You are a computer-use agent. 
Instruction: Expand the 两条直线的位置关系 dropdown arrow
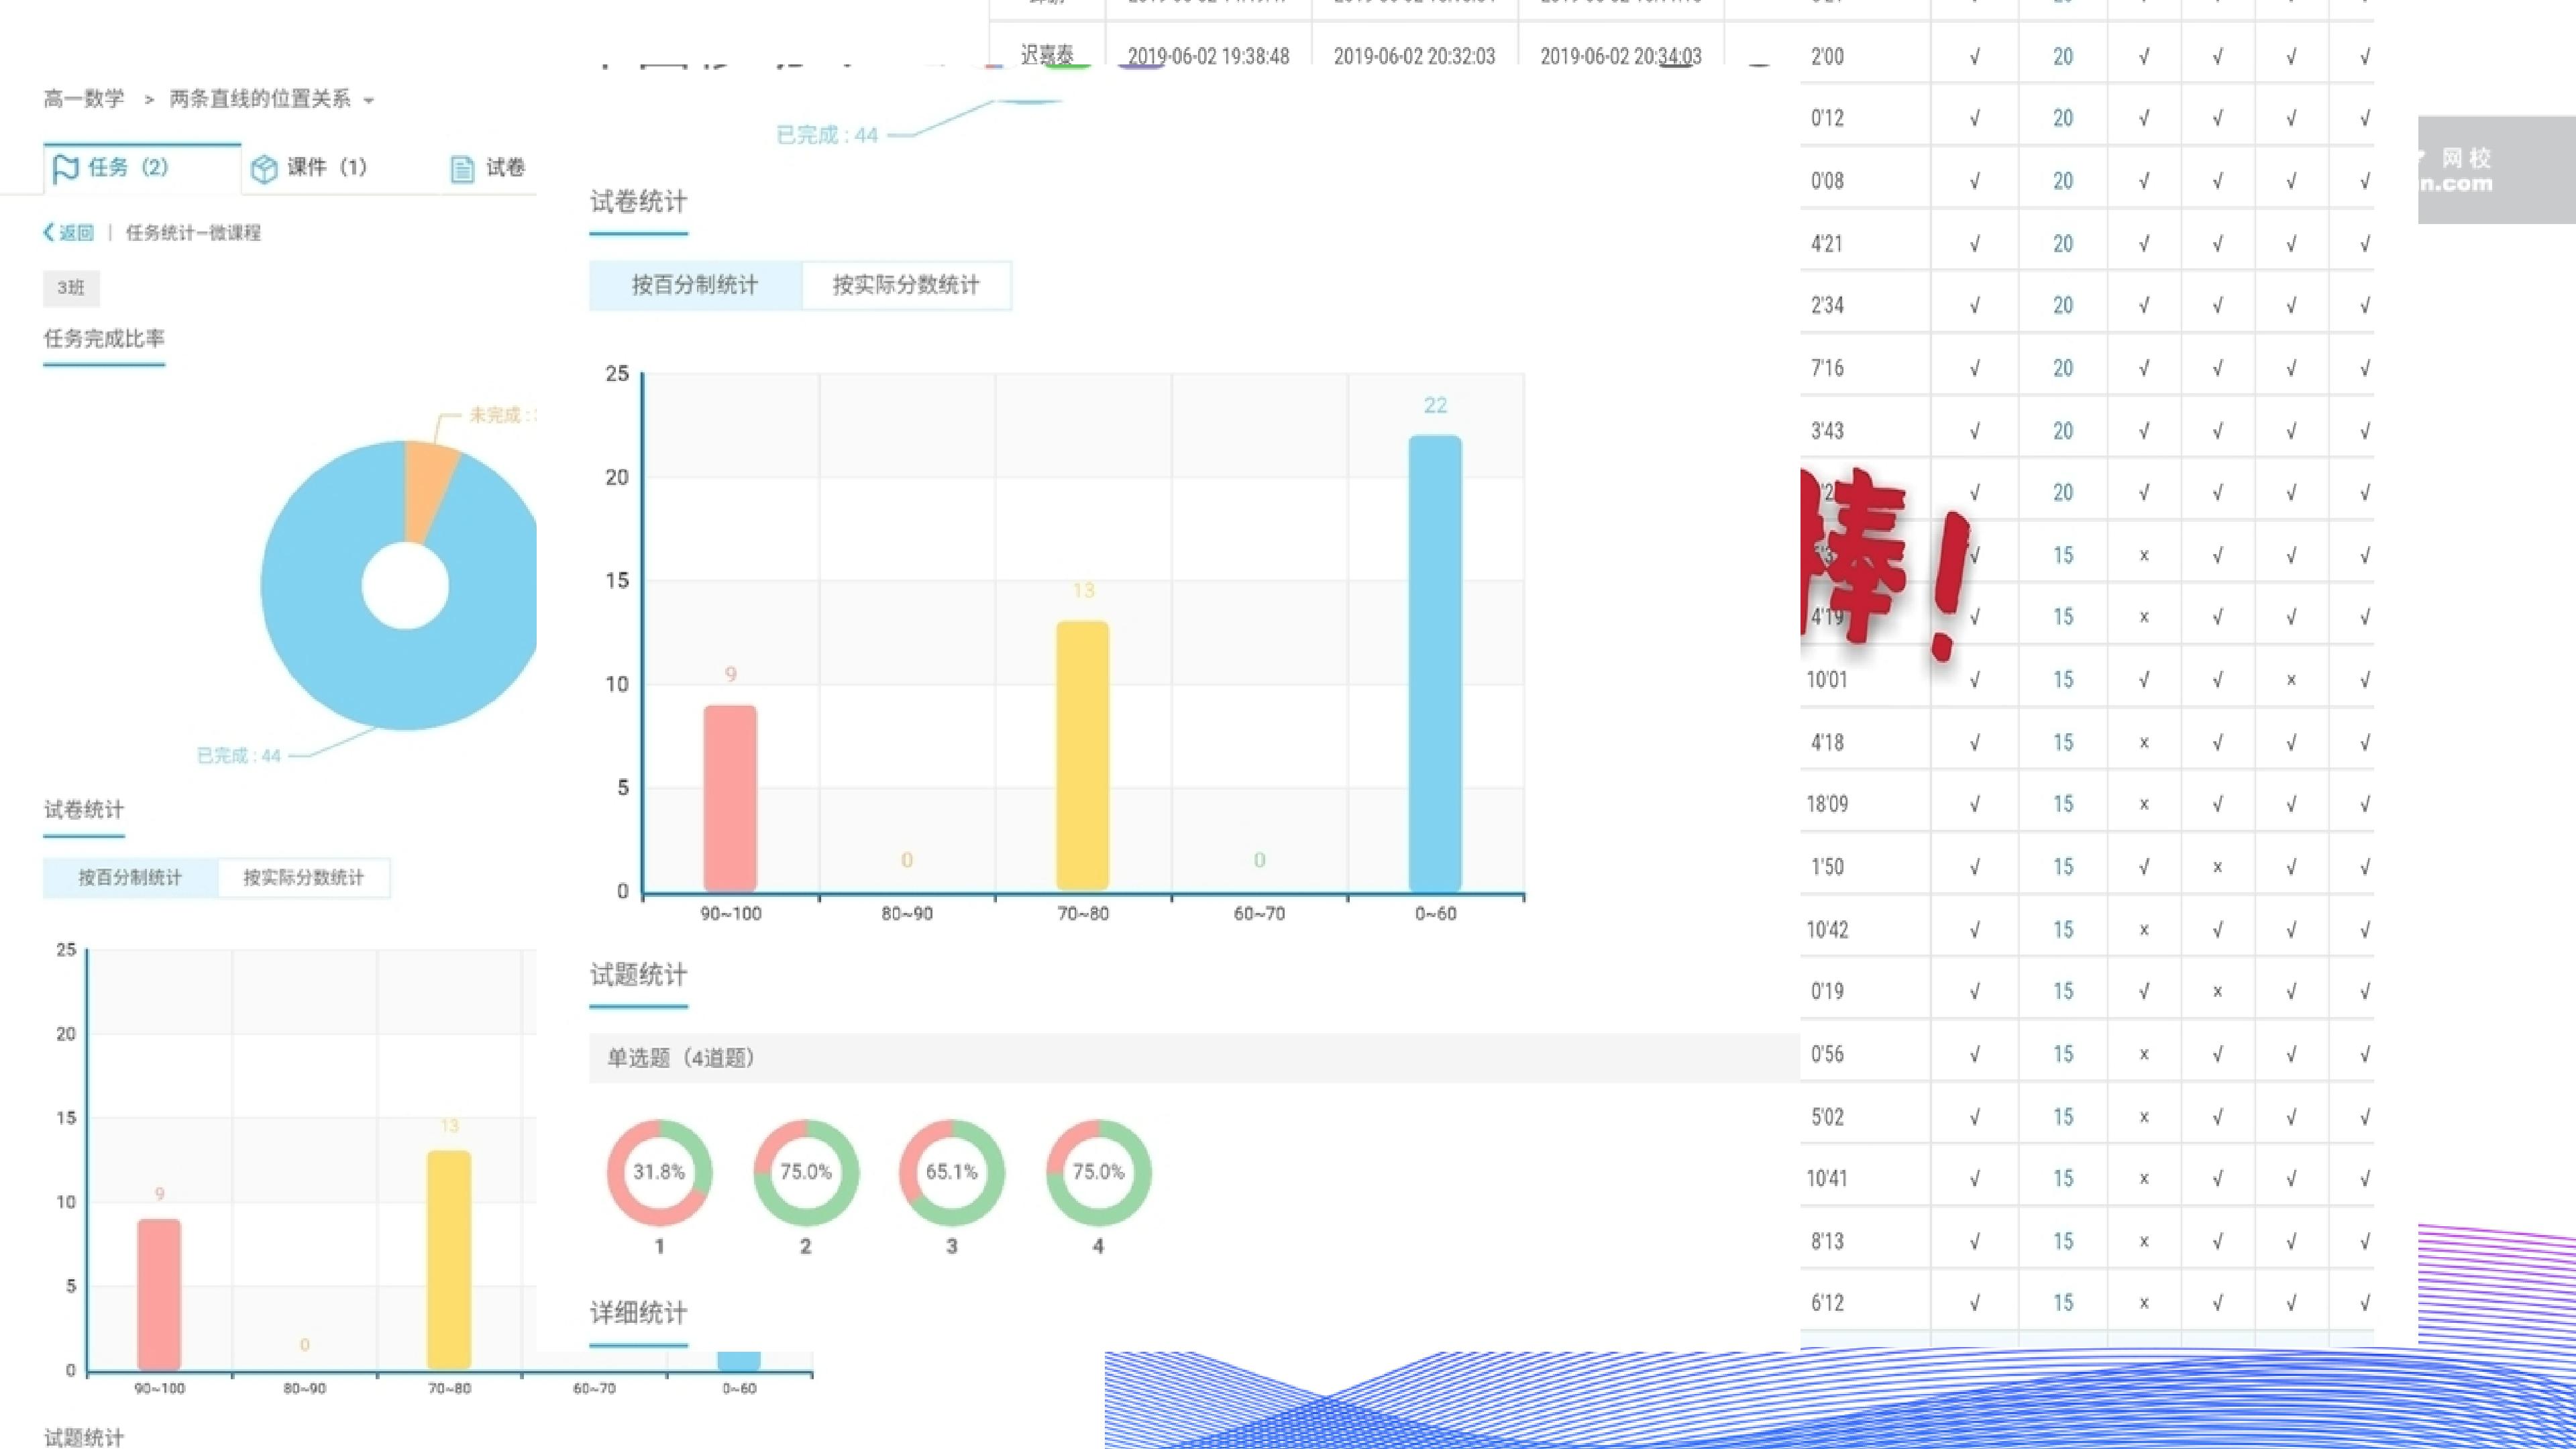(369, 100)
